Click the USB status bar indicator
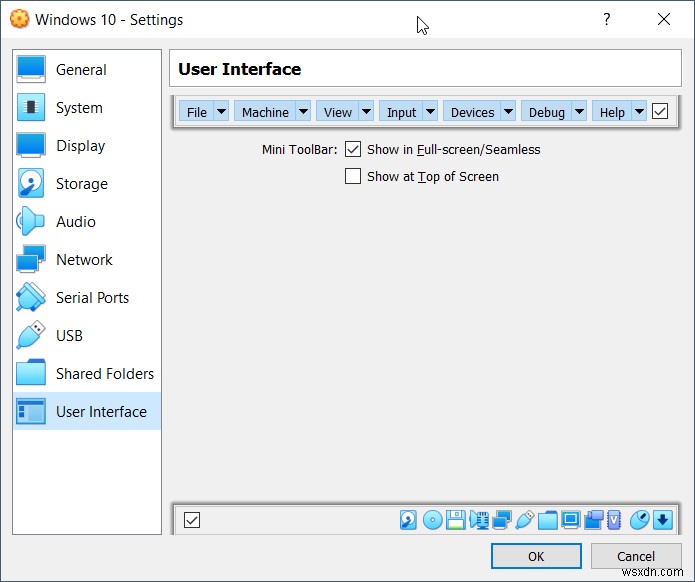Screen dimensions: 695x582 click(525, 520)
